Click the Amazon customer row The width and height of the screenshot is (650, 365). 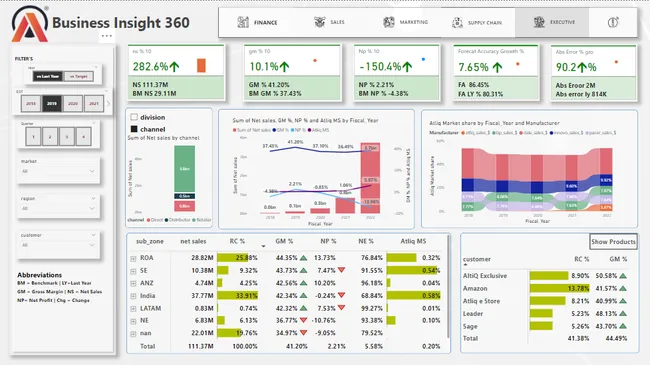coord(545,288)
